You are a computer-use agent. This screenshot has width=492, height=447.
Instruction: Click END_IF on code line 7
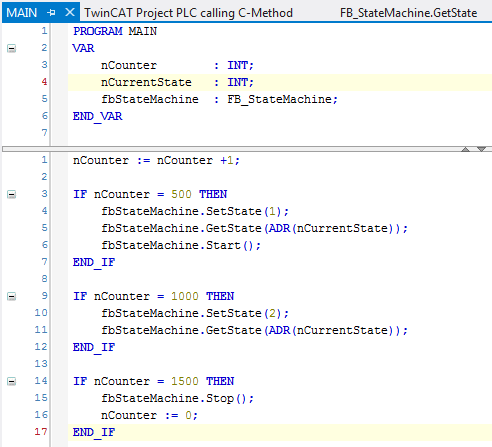pos(94,263)
